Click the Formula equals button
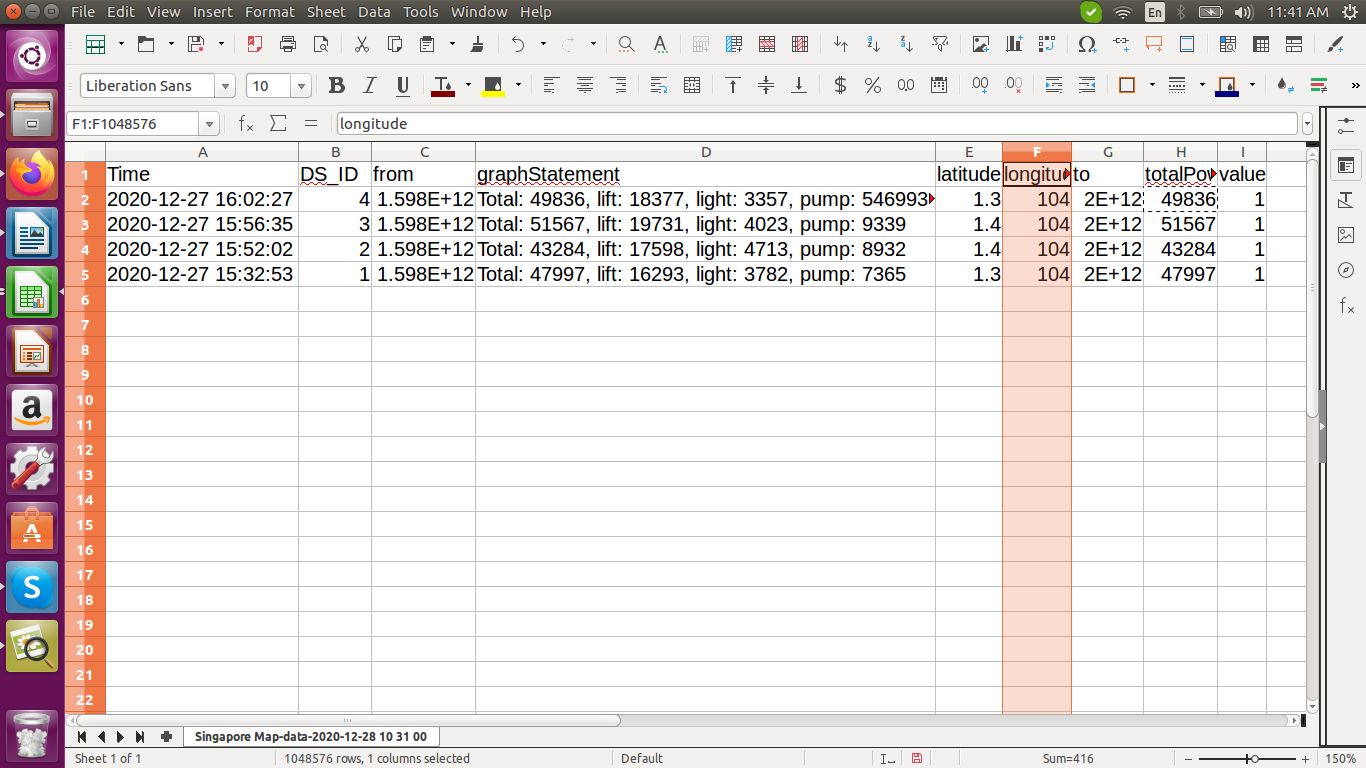Viewport: 1366px width, 768px height. [x=311, y=124]
